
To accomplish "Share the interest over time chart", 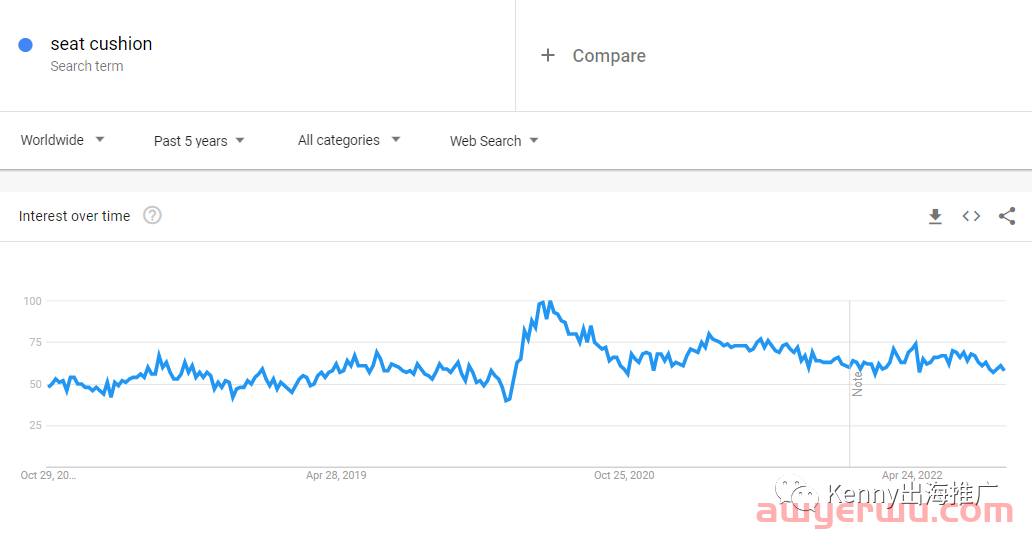I will point(1007,216).
